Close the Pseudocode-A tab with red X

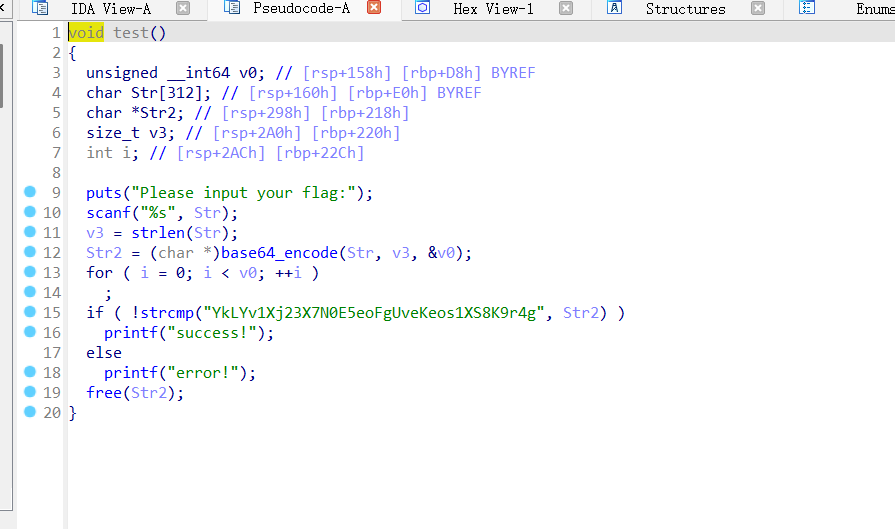374,7
